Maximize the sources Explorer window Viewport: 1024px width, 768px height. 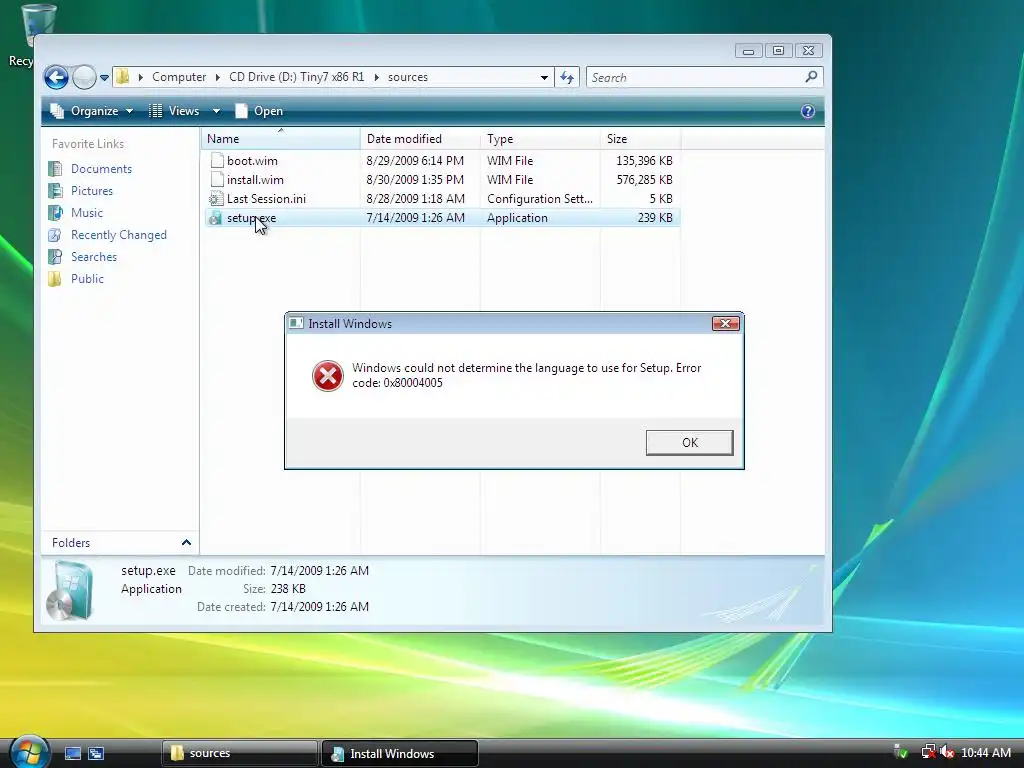778,51
